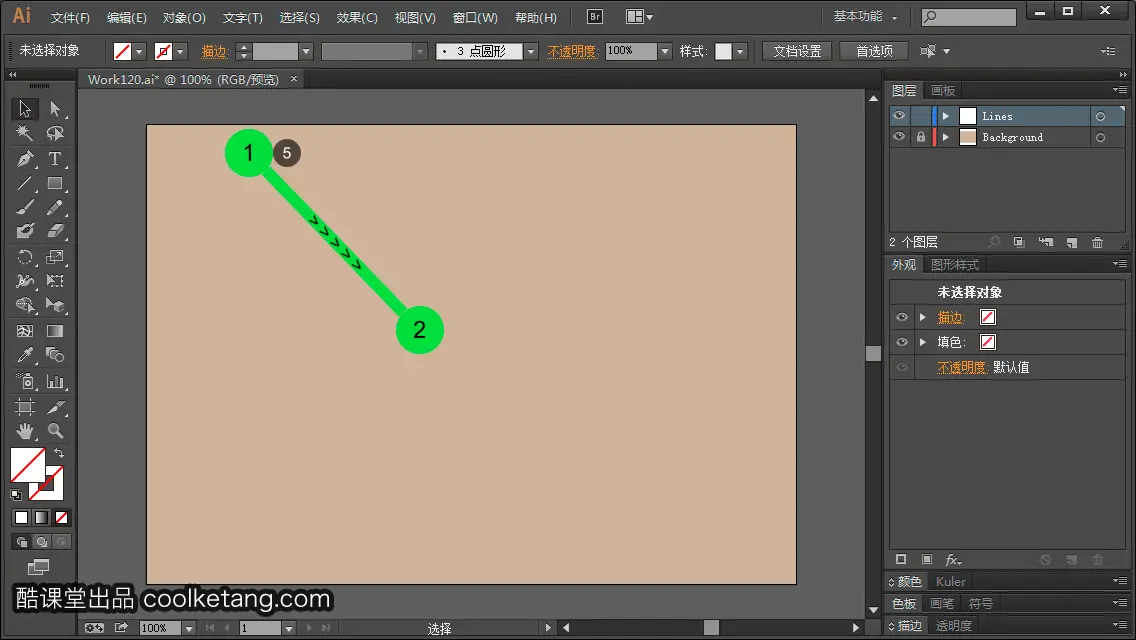
Task: Click the 文档设置 button
Action: (x=797, y=51)
